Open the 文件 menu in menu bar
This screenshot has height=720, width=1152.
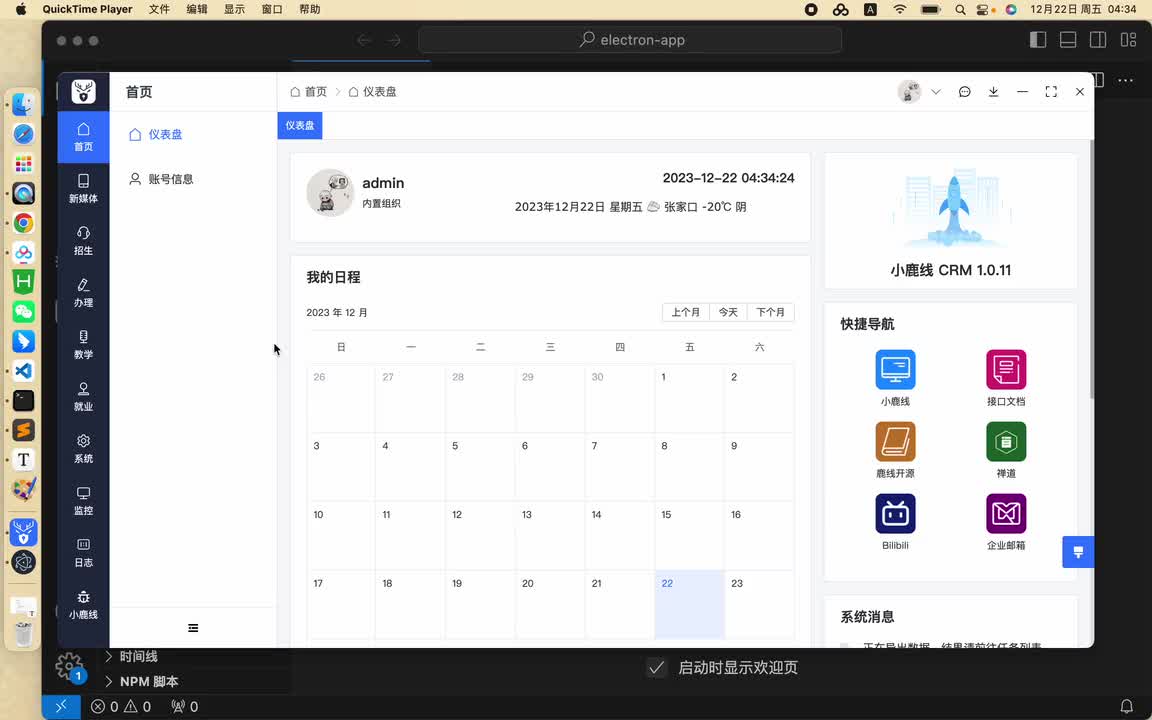coord(159,10)
